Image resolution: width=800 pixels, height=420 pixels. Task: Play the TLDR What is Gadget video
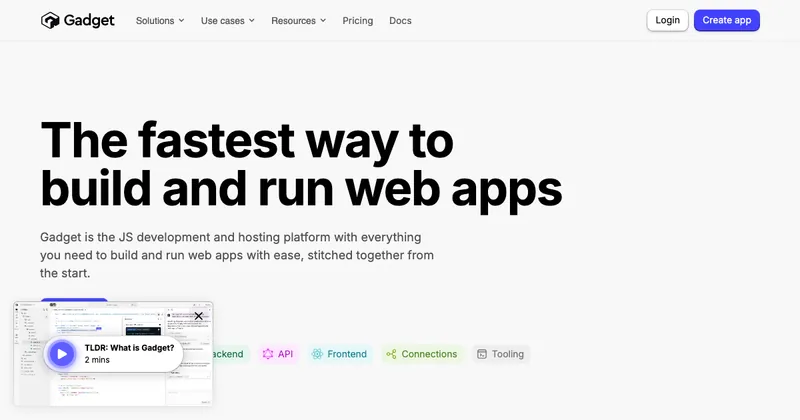62,354
